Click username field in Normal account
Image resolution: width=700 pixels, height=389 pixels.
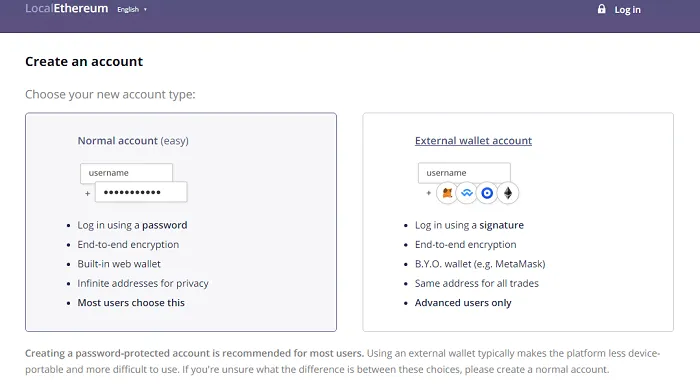[x=126, y=173]
